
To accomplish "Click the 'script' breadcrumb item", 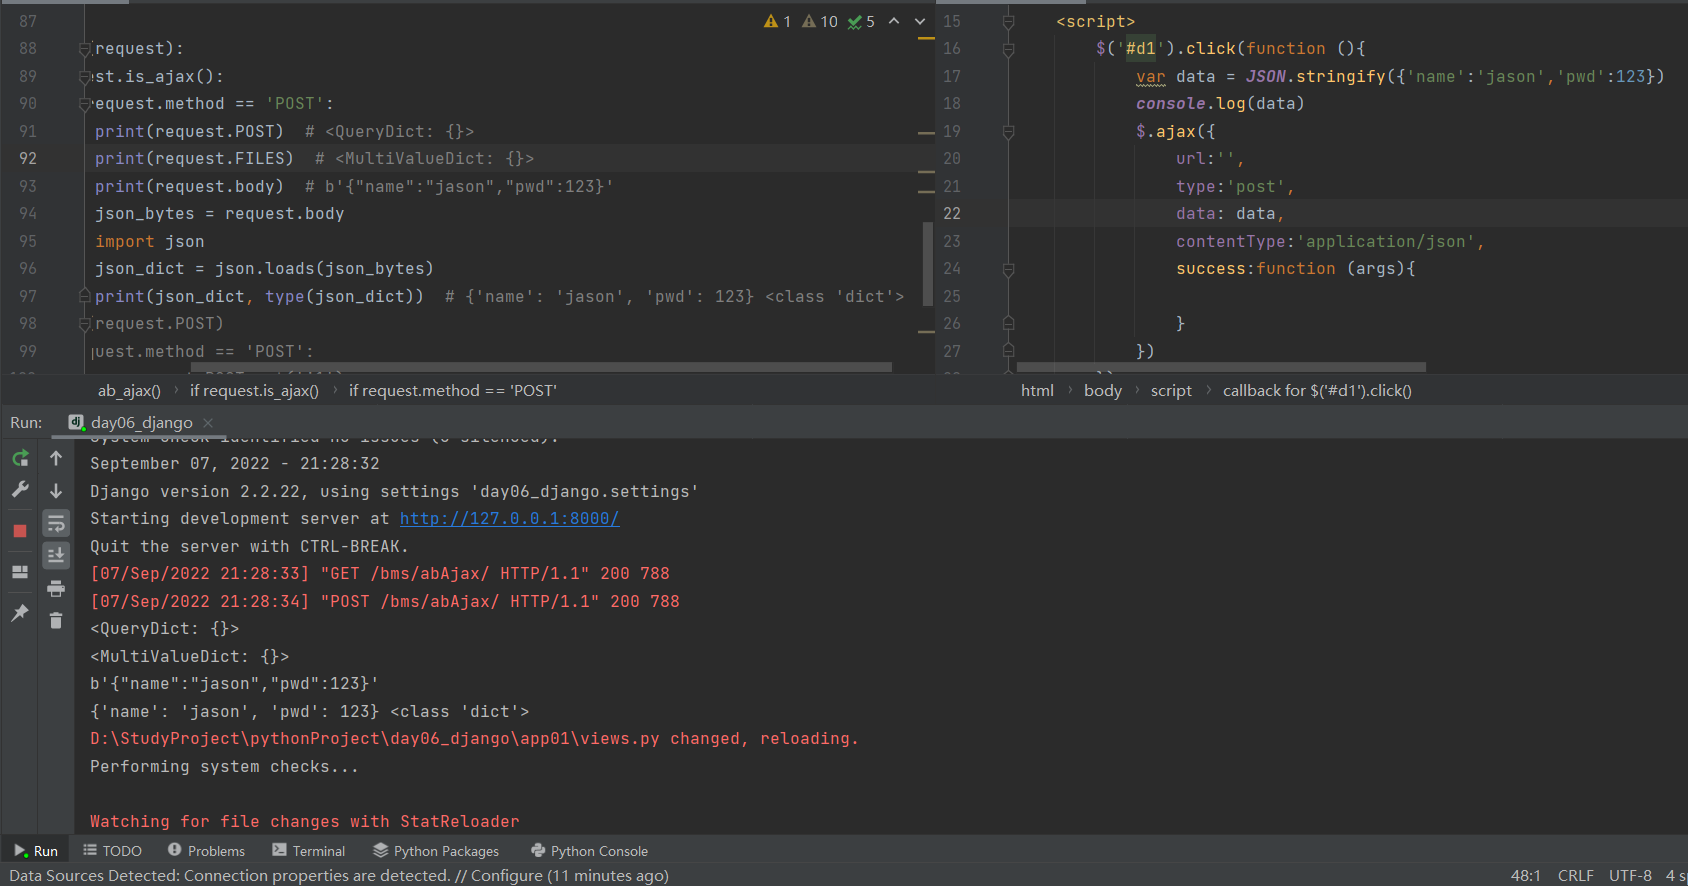I will point(1171,391).
